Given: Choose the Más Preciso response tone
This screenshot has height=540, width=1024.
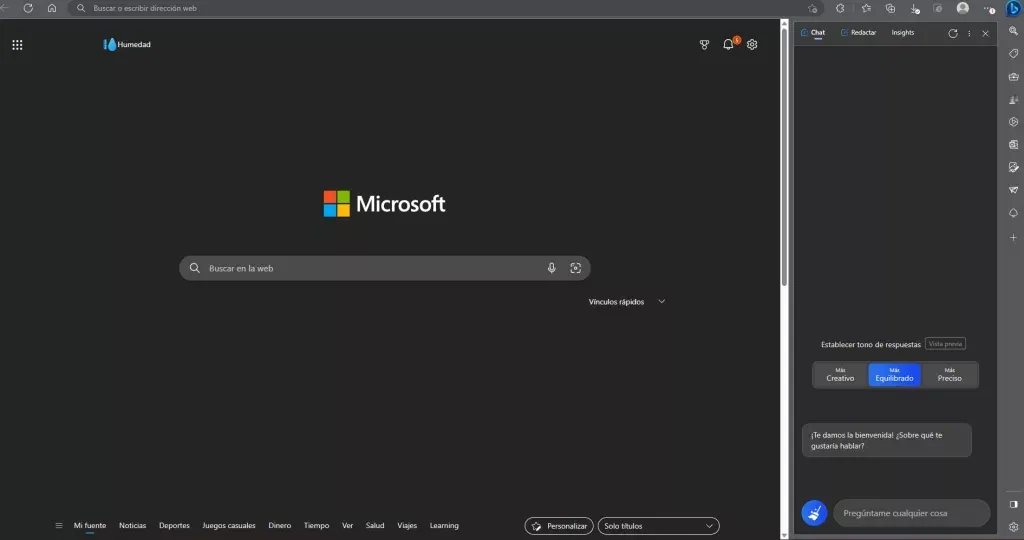Looking at the screenshot, I should click(950, 375).
